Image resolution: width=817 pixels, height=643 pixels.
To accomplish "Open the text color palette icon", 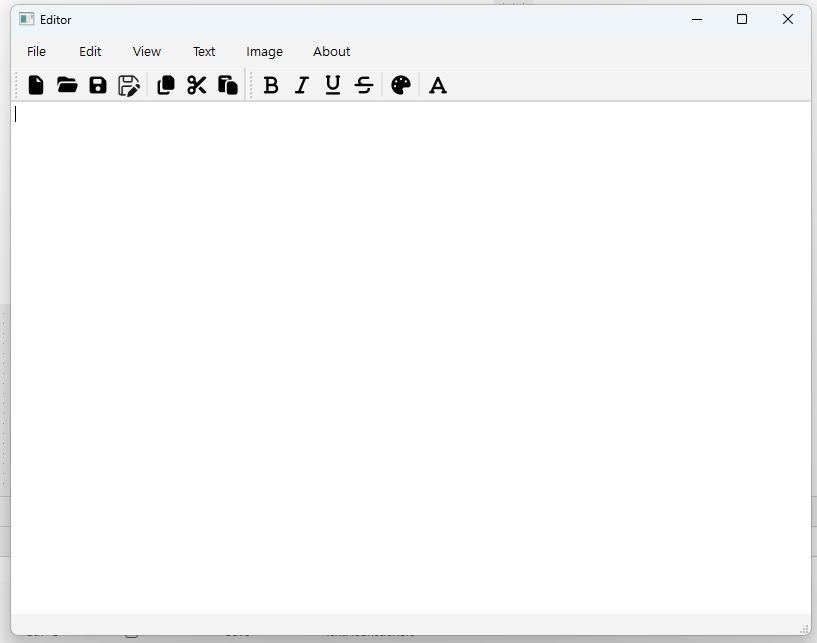I will tap(401, 86).
